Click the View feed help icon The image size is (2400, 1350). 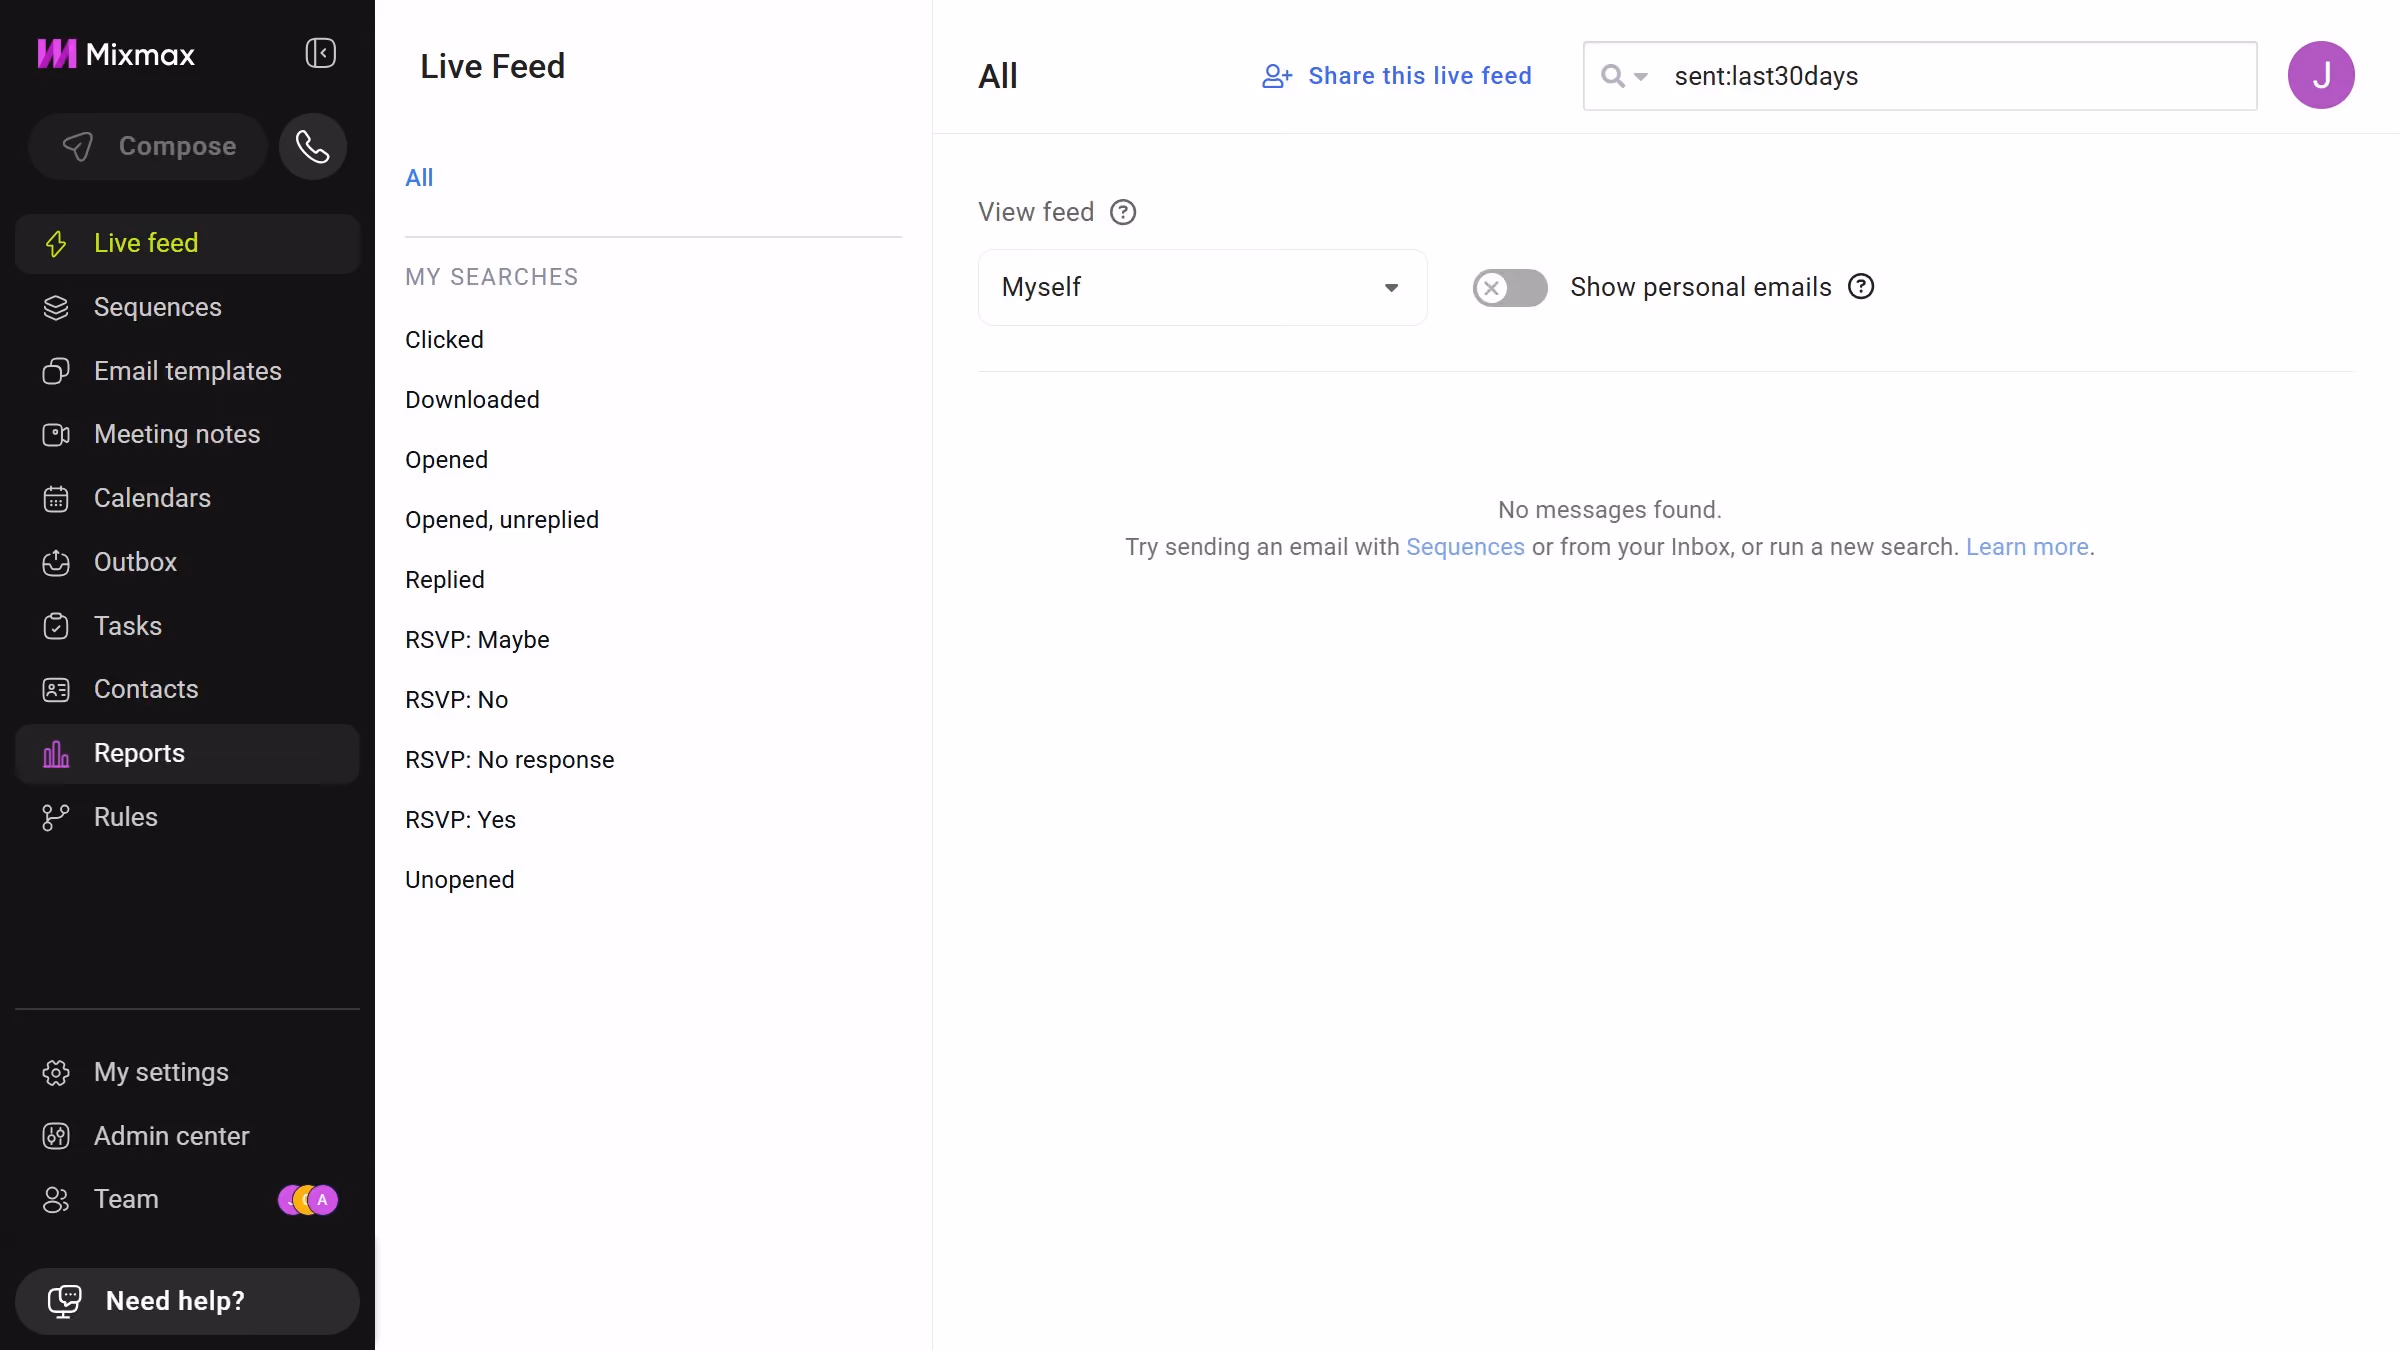pyautogui.click(x=1123, y=212)
